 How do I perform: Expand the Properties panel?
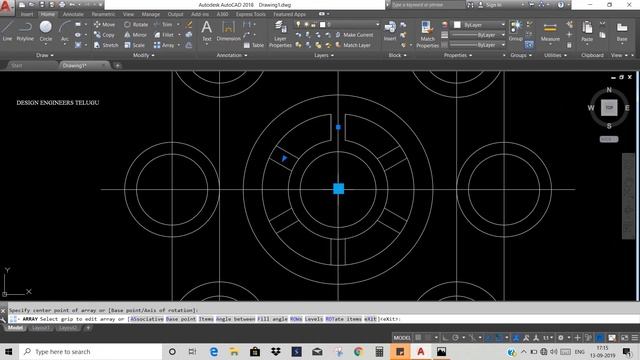(x=458, y=55)
